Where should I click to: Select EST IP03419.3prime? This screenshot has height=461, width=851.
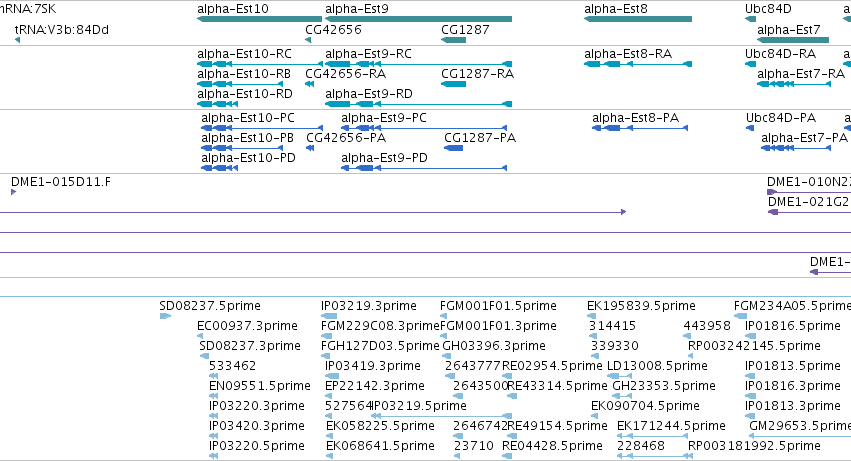click(373, 366)
